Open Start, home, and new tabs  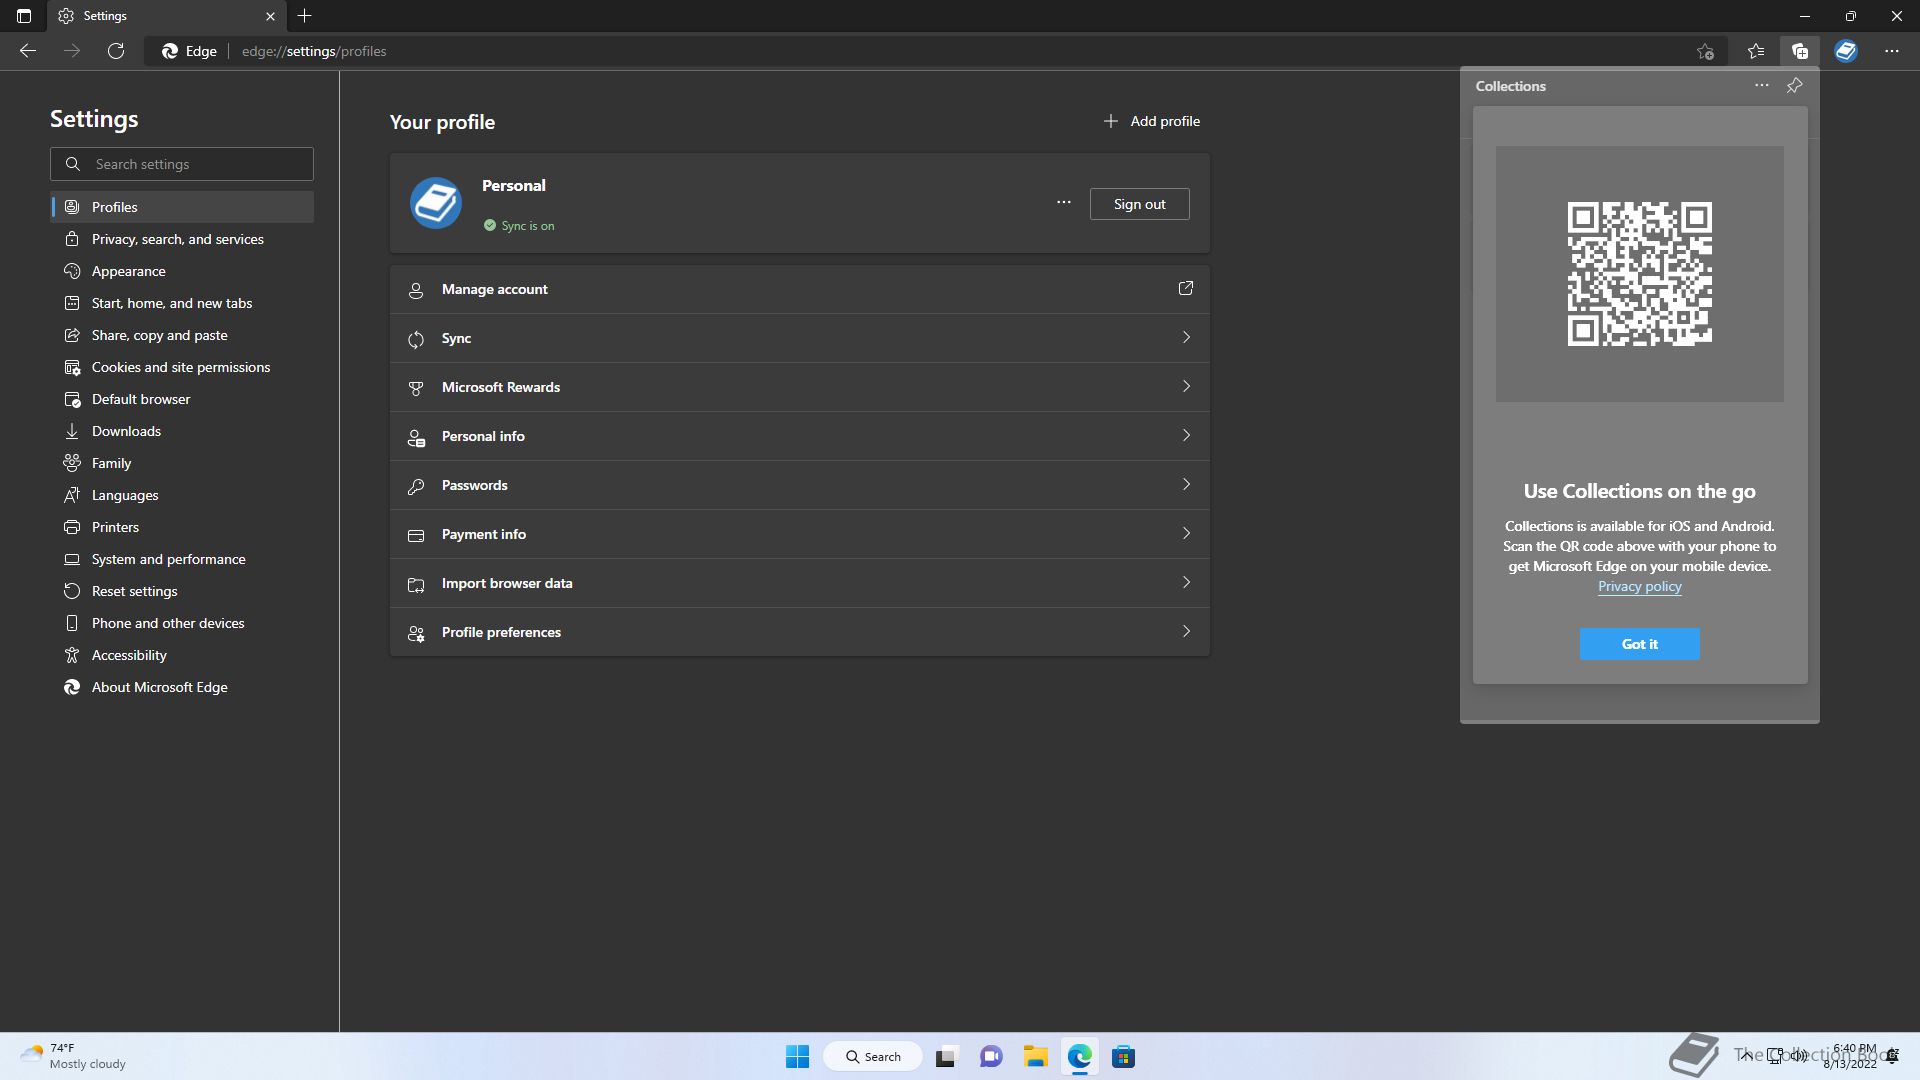(182, 303)
